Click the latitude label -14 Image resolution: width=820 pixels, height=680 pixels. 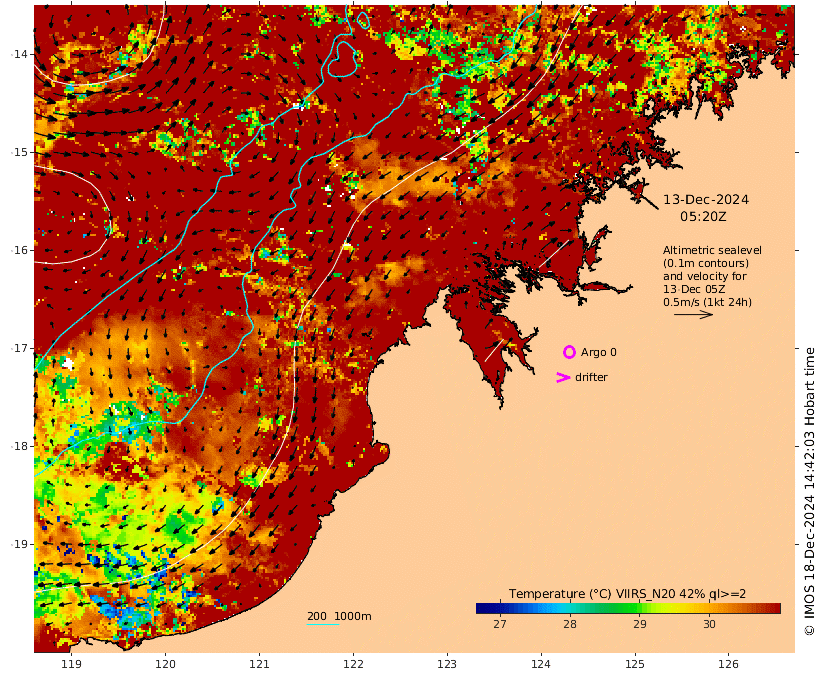[20, 54]
